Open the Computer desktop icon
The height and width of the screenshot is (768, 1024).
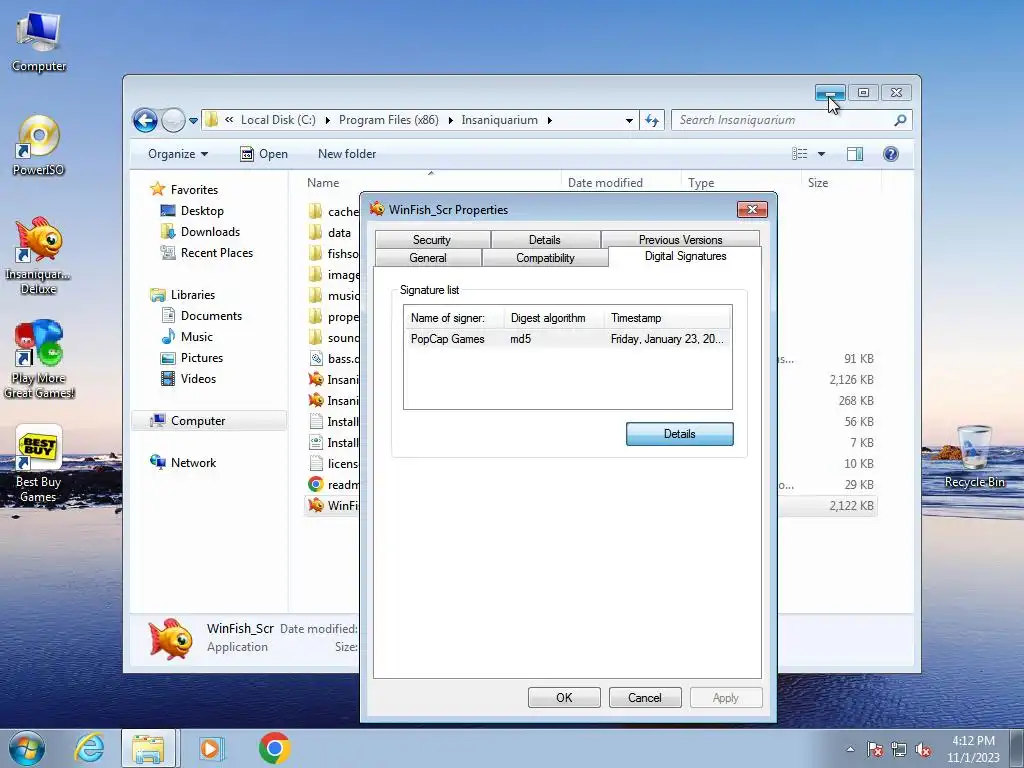39,41
